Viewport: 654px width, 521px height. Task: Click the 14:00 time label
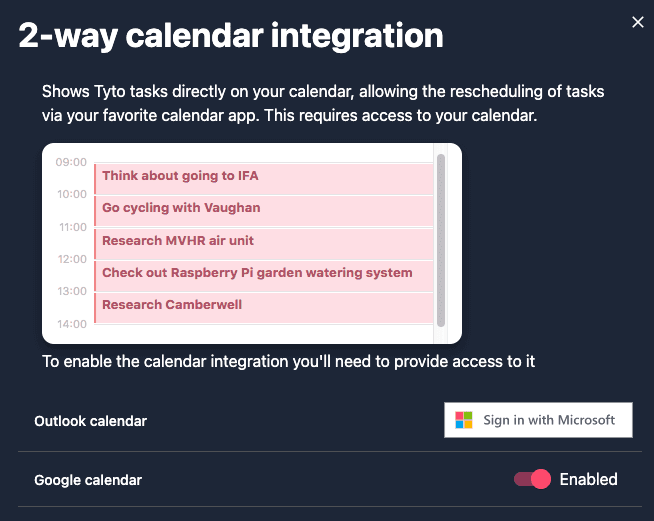tap(72, 324)
